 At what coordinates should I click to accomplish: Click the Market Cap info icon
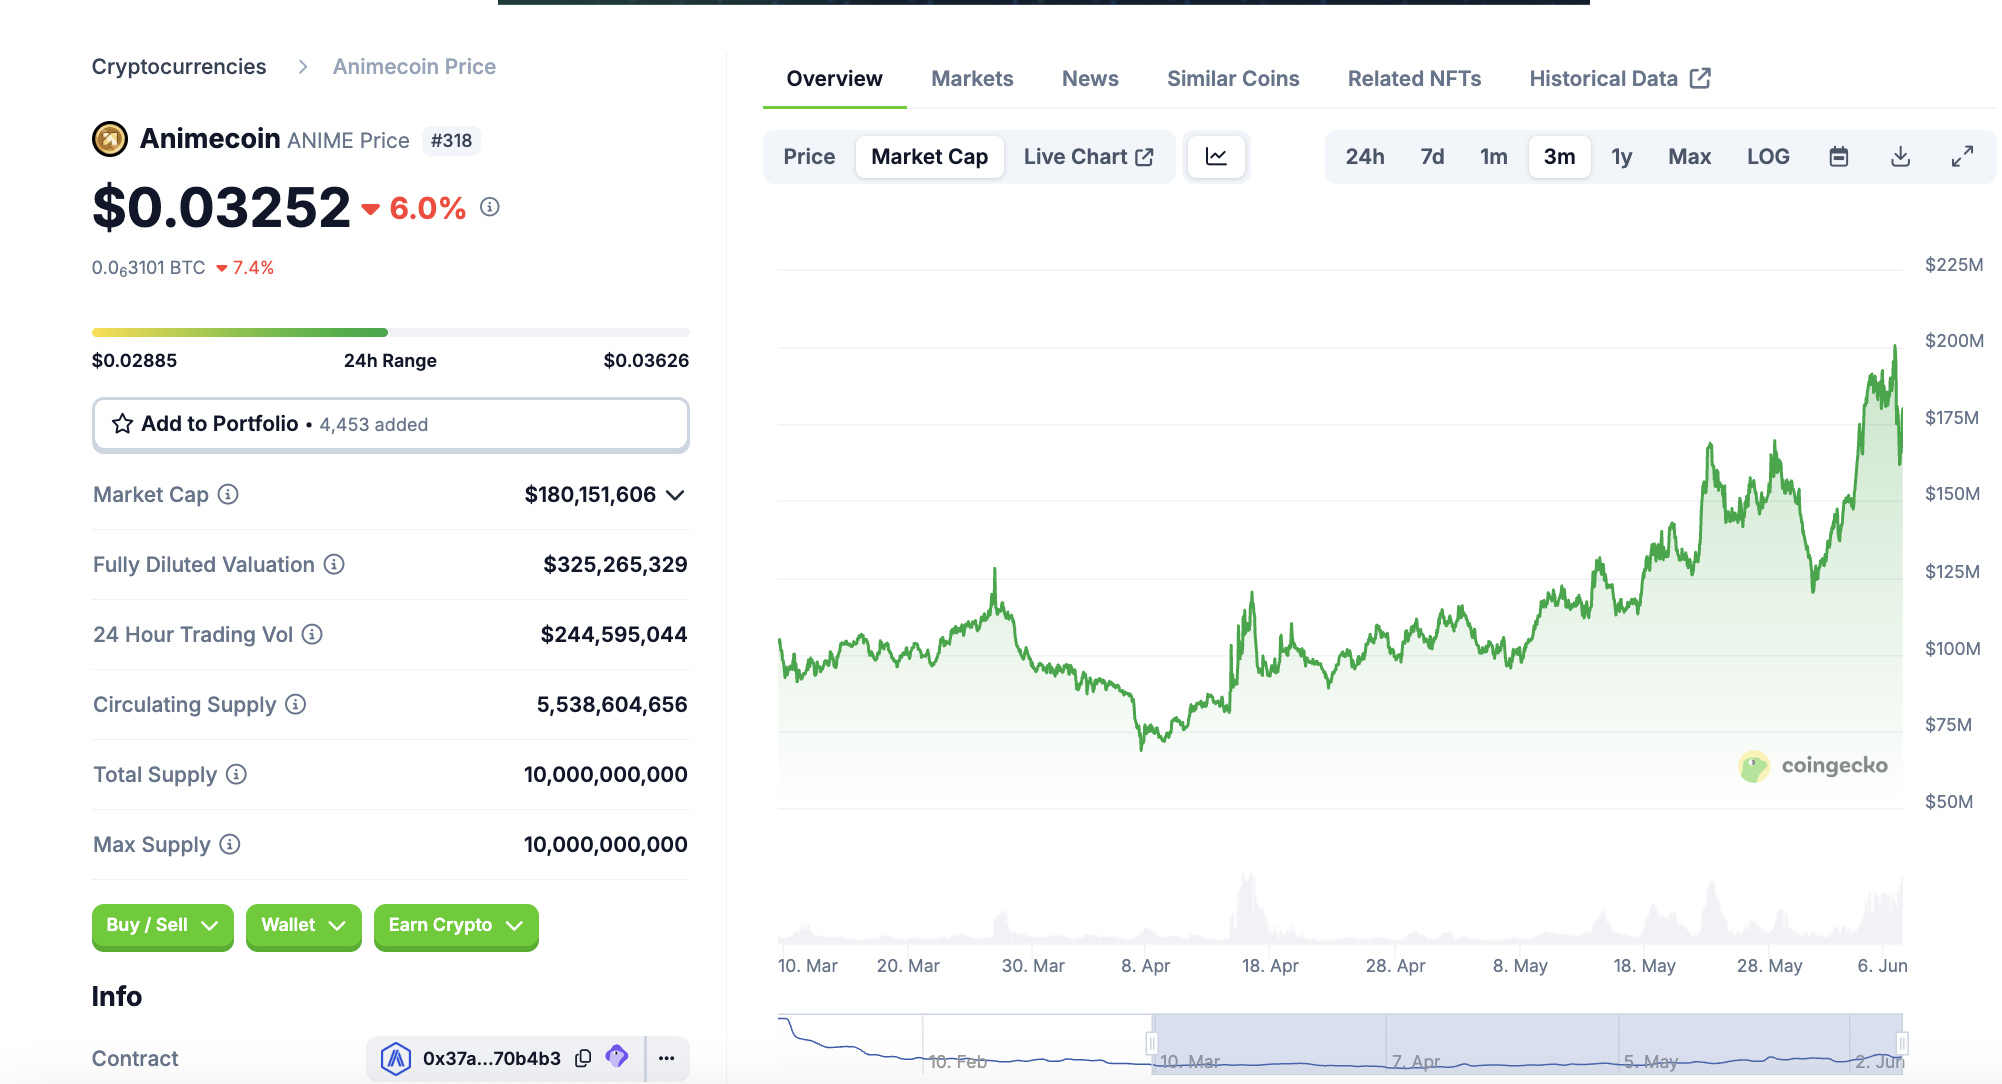[x=228, y=494]
